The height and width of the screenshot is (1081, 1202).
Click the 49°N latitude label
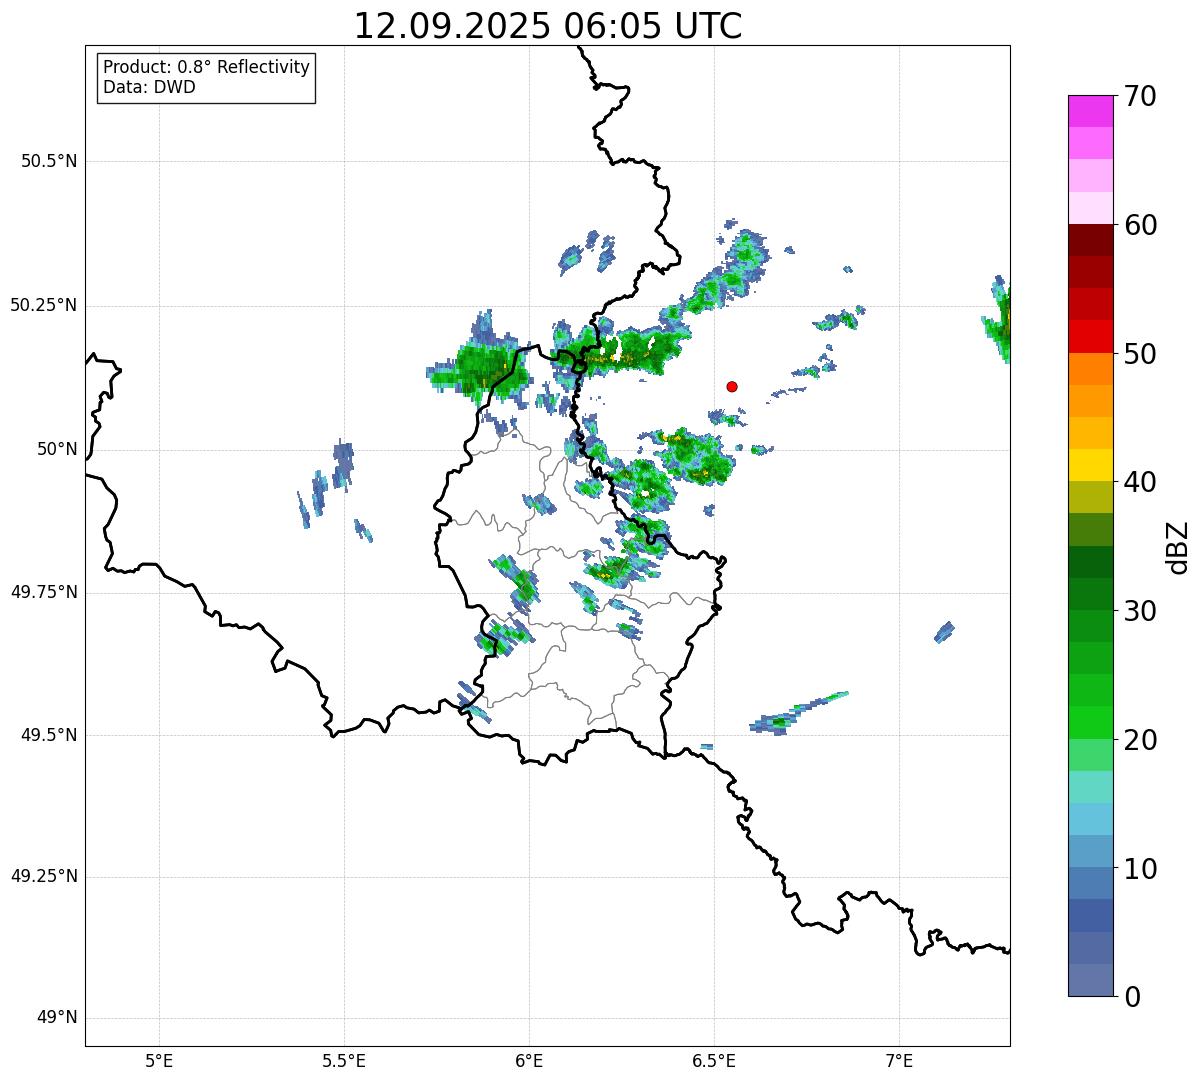coord(58,1018)
